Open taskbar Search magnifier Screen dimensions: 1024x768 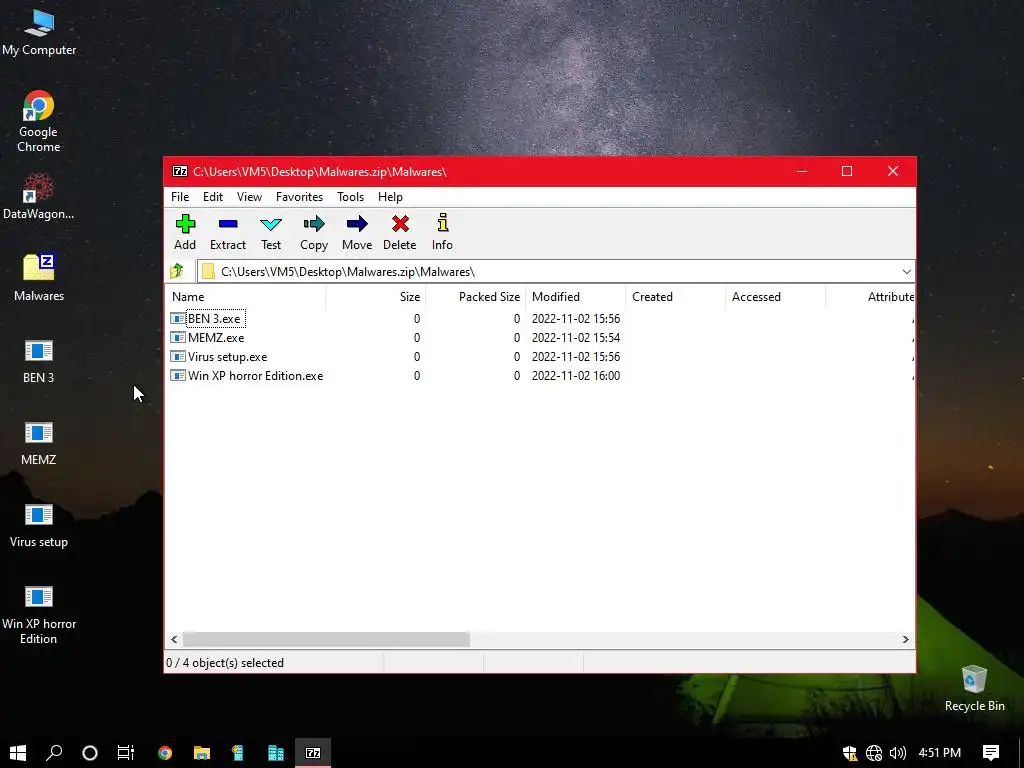tap(54, 753)
